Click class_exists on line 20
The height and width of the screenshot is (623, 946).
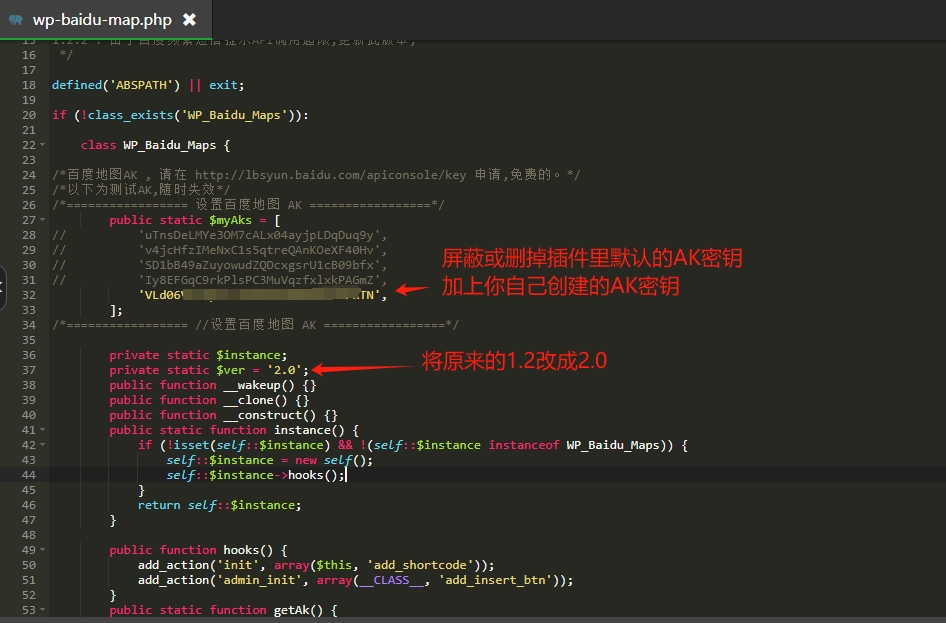coord(130,115)
